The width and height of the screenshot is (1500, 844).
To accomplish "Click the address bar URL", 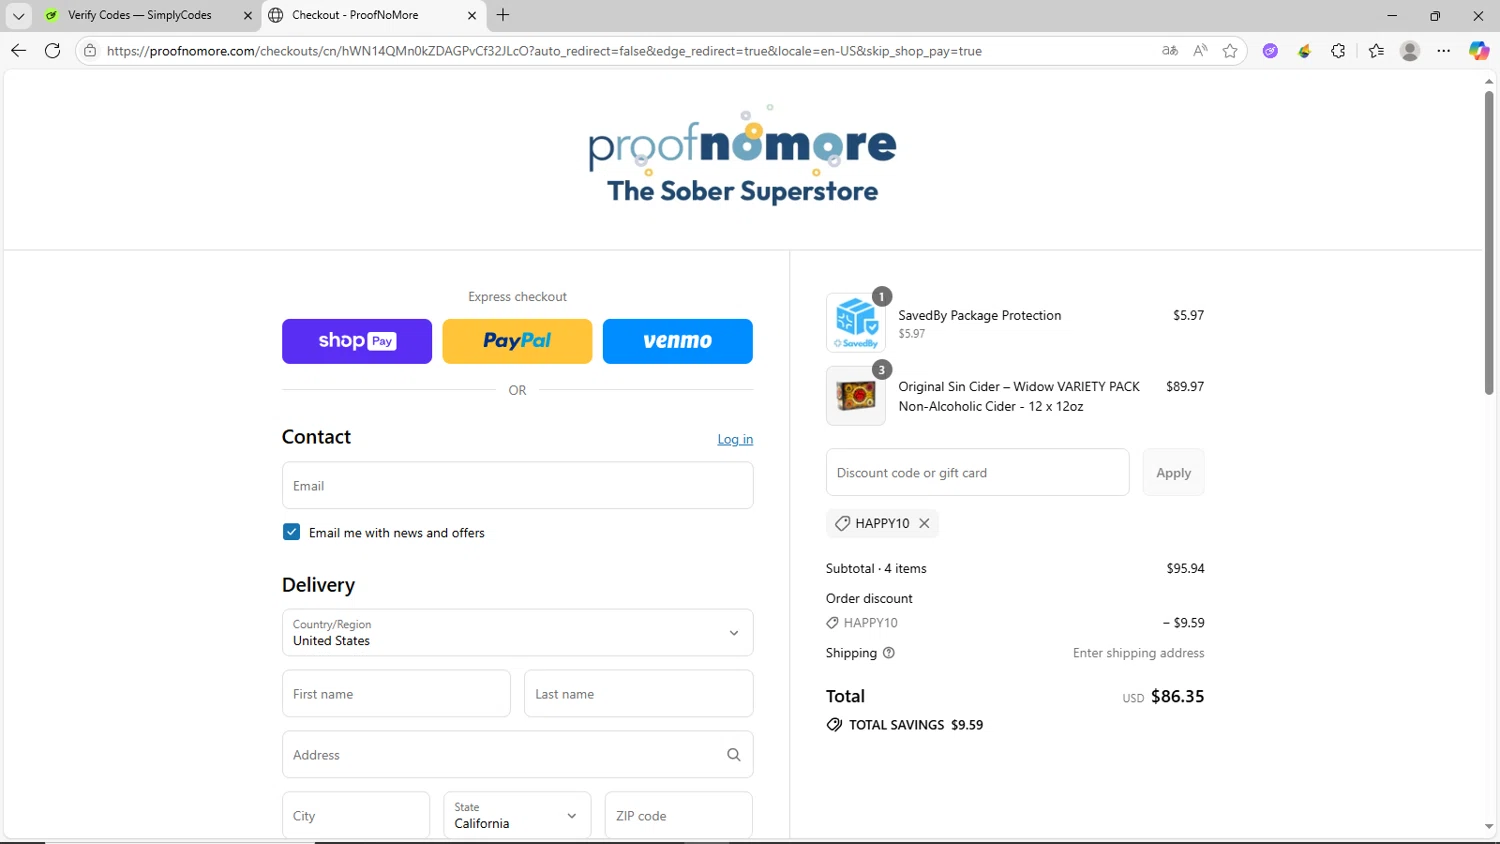I will [x=544, y=51].
